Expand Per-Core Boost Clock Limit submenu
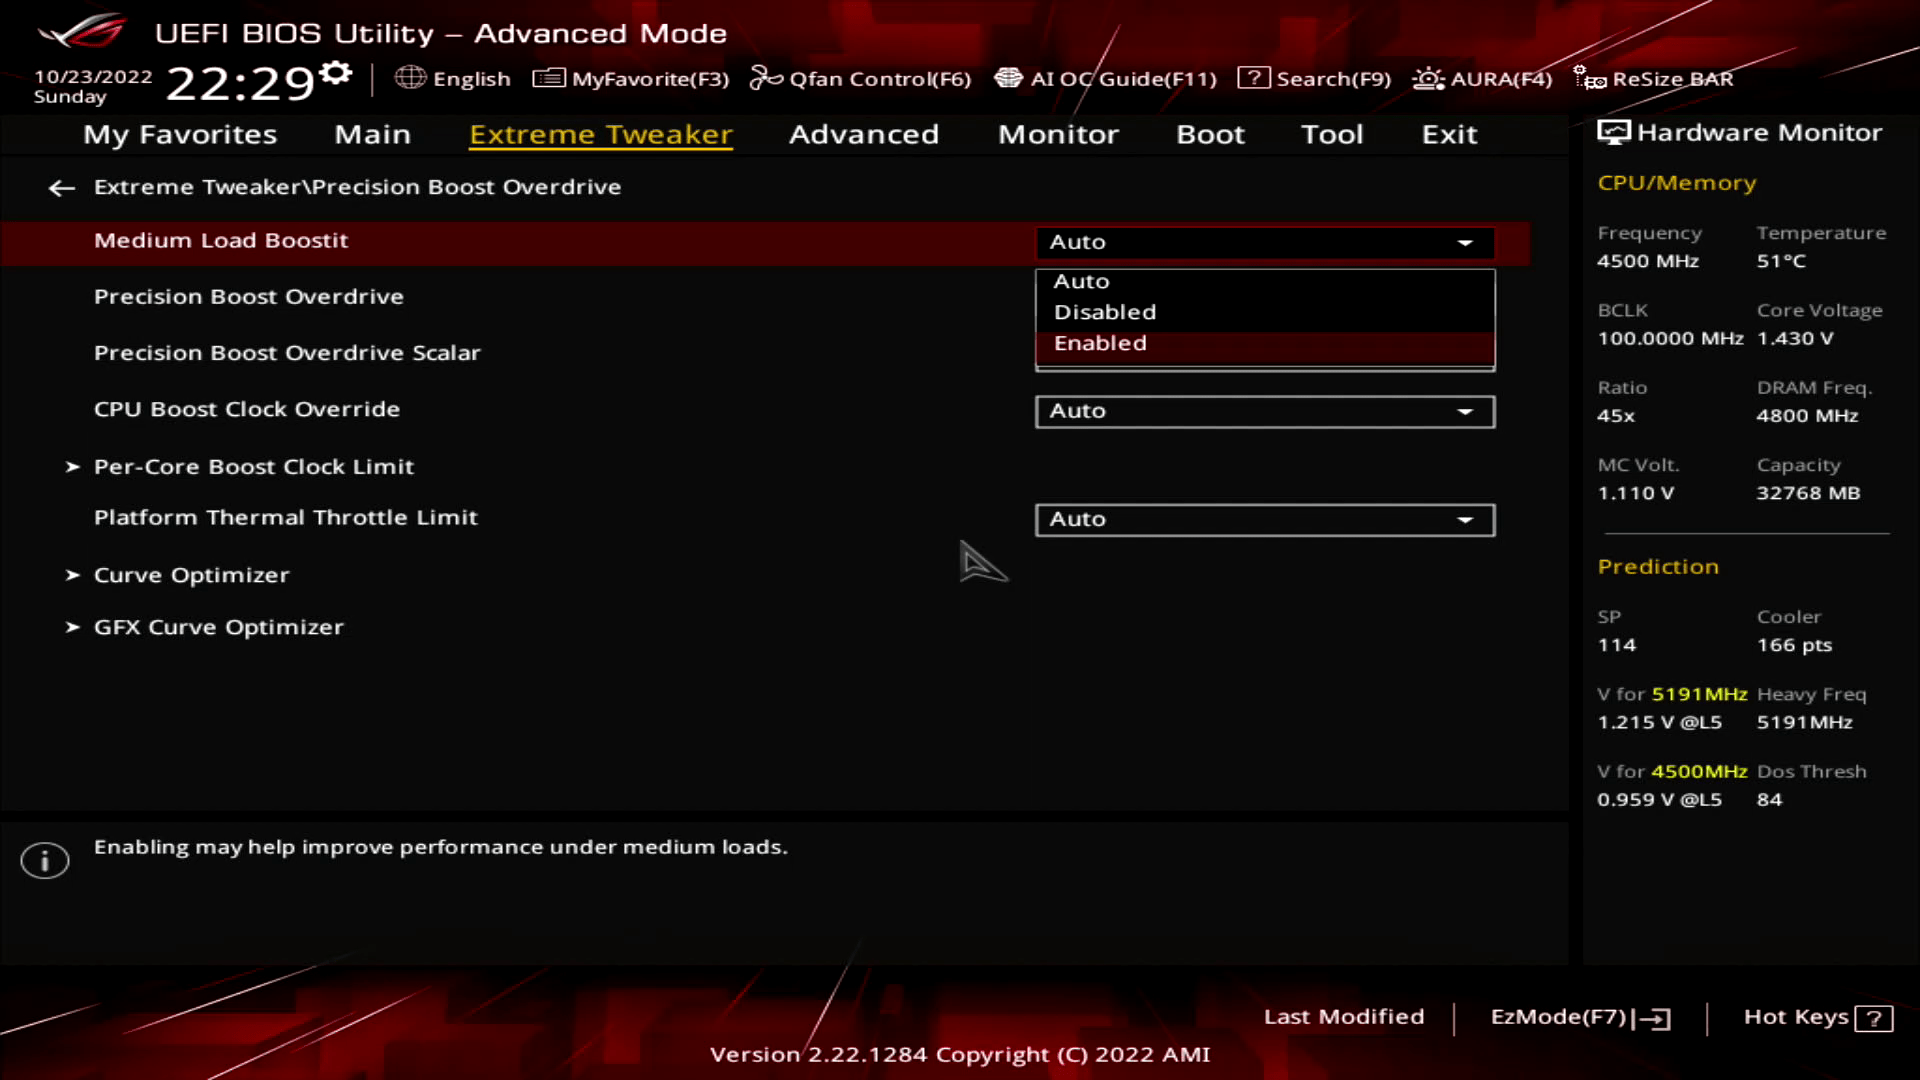 tap(253, 467)
